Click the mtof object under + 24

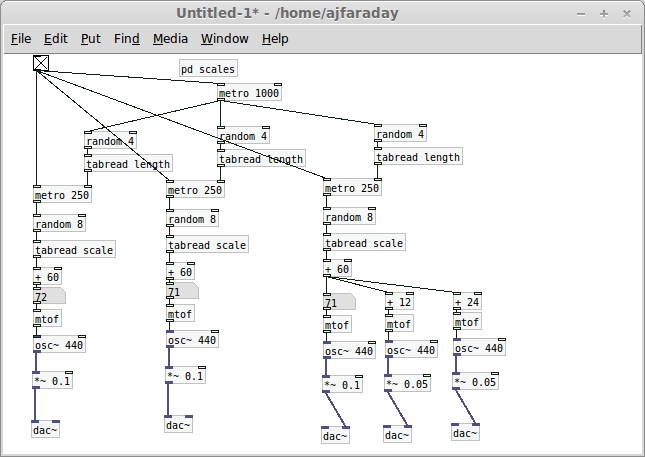point(467,321)
